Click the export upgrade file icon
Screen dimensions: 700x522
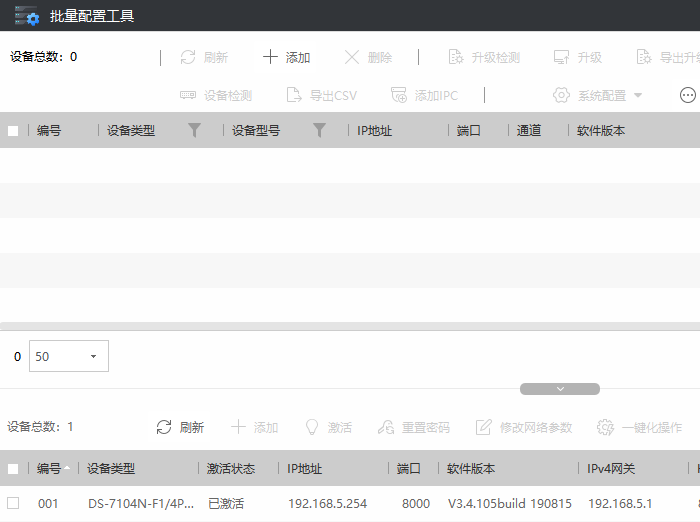click(644, 57)
